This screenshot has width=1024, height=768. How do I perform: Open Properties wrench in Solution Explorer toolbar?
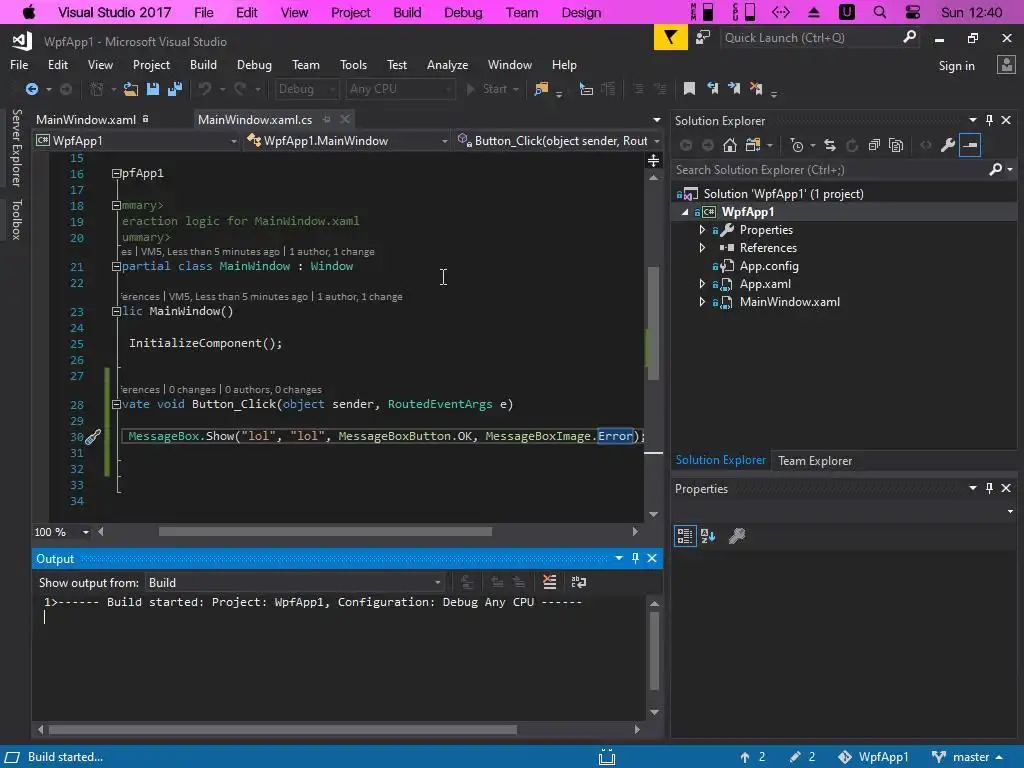click(948, 145)
